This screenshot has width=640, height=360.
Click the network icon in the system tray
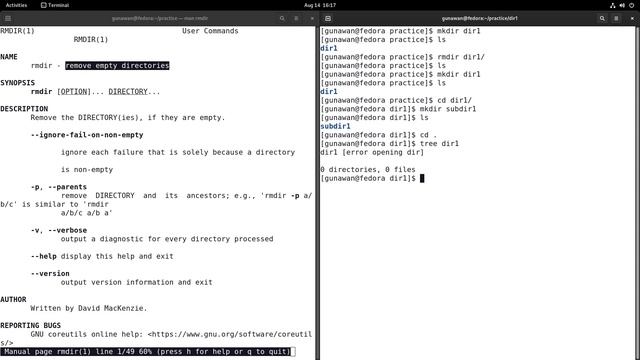coord(613,5)
